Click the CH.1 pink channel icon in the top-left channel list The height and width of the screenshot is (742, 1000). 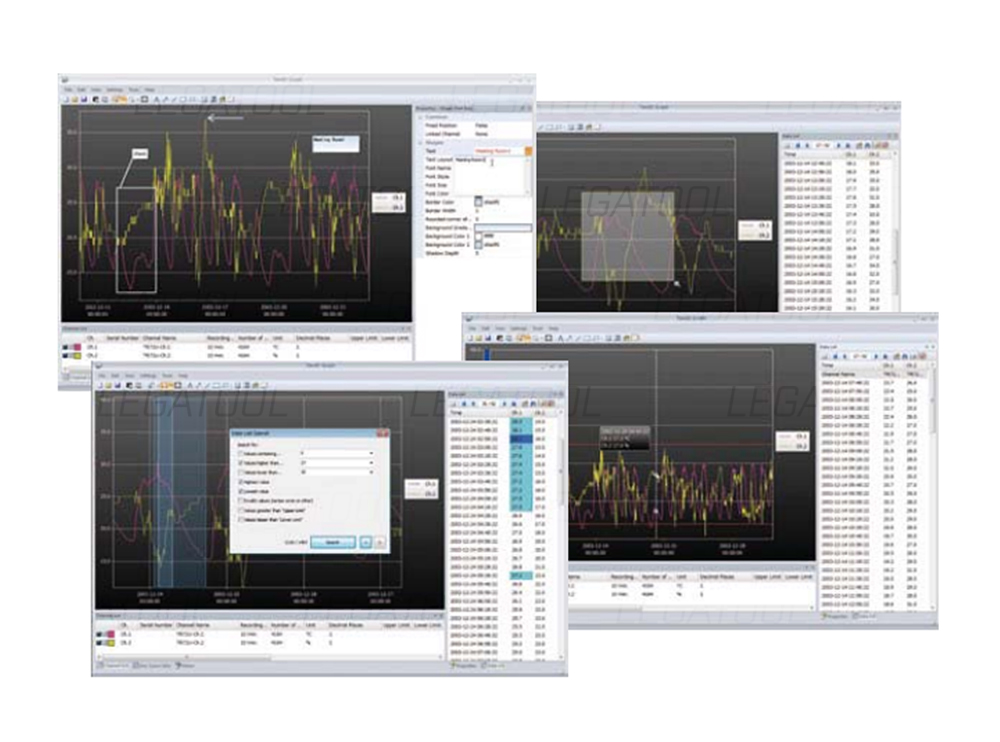coord(76,346)
